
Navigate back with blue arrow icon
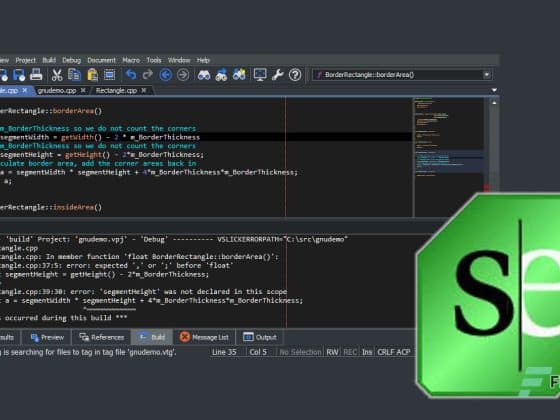point(165,75)
